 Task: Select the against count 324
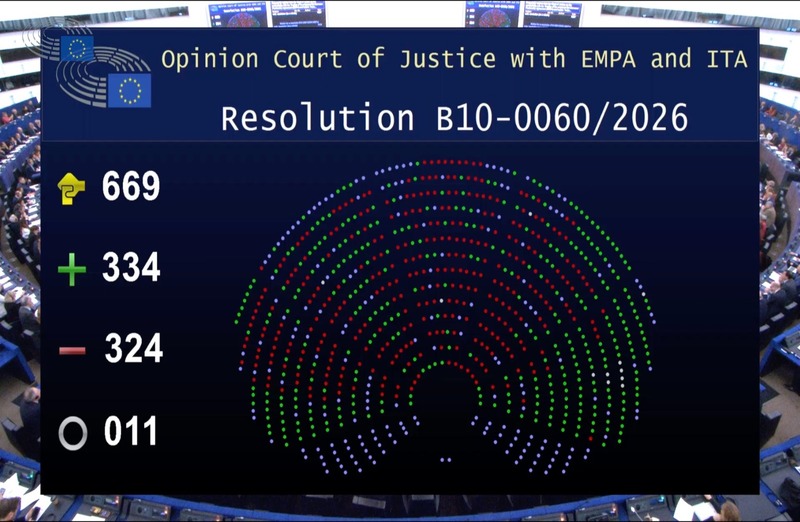tap(133, 351)
